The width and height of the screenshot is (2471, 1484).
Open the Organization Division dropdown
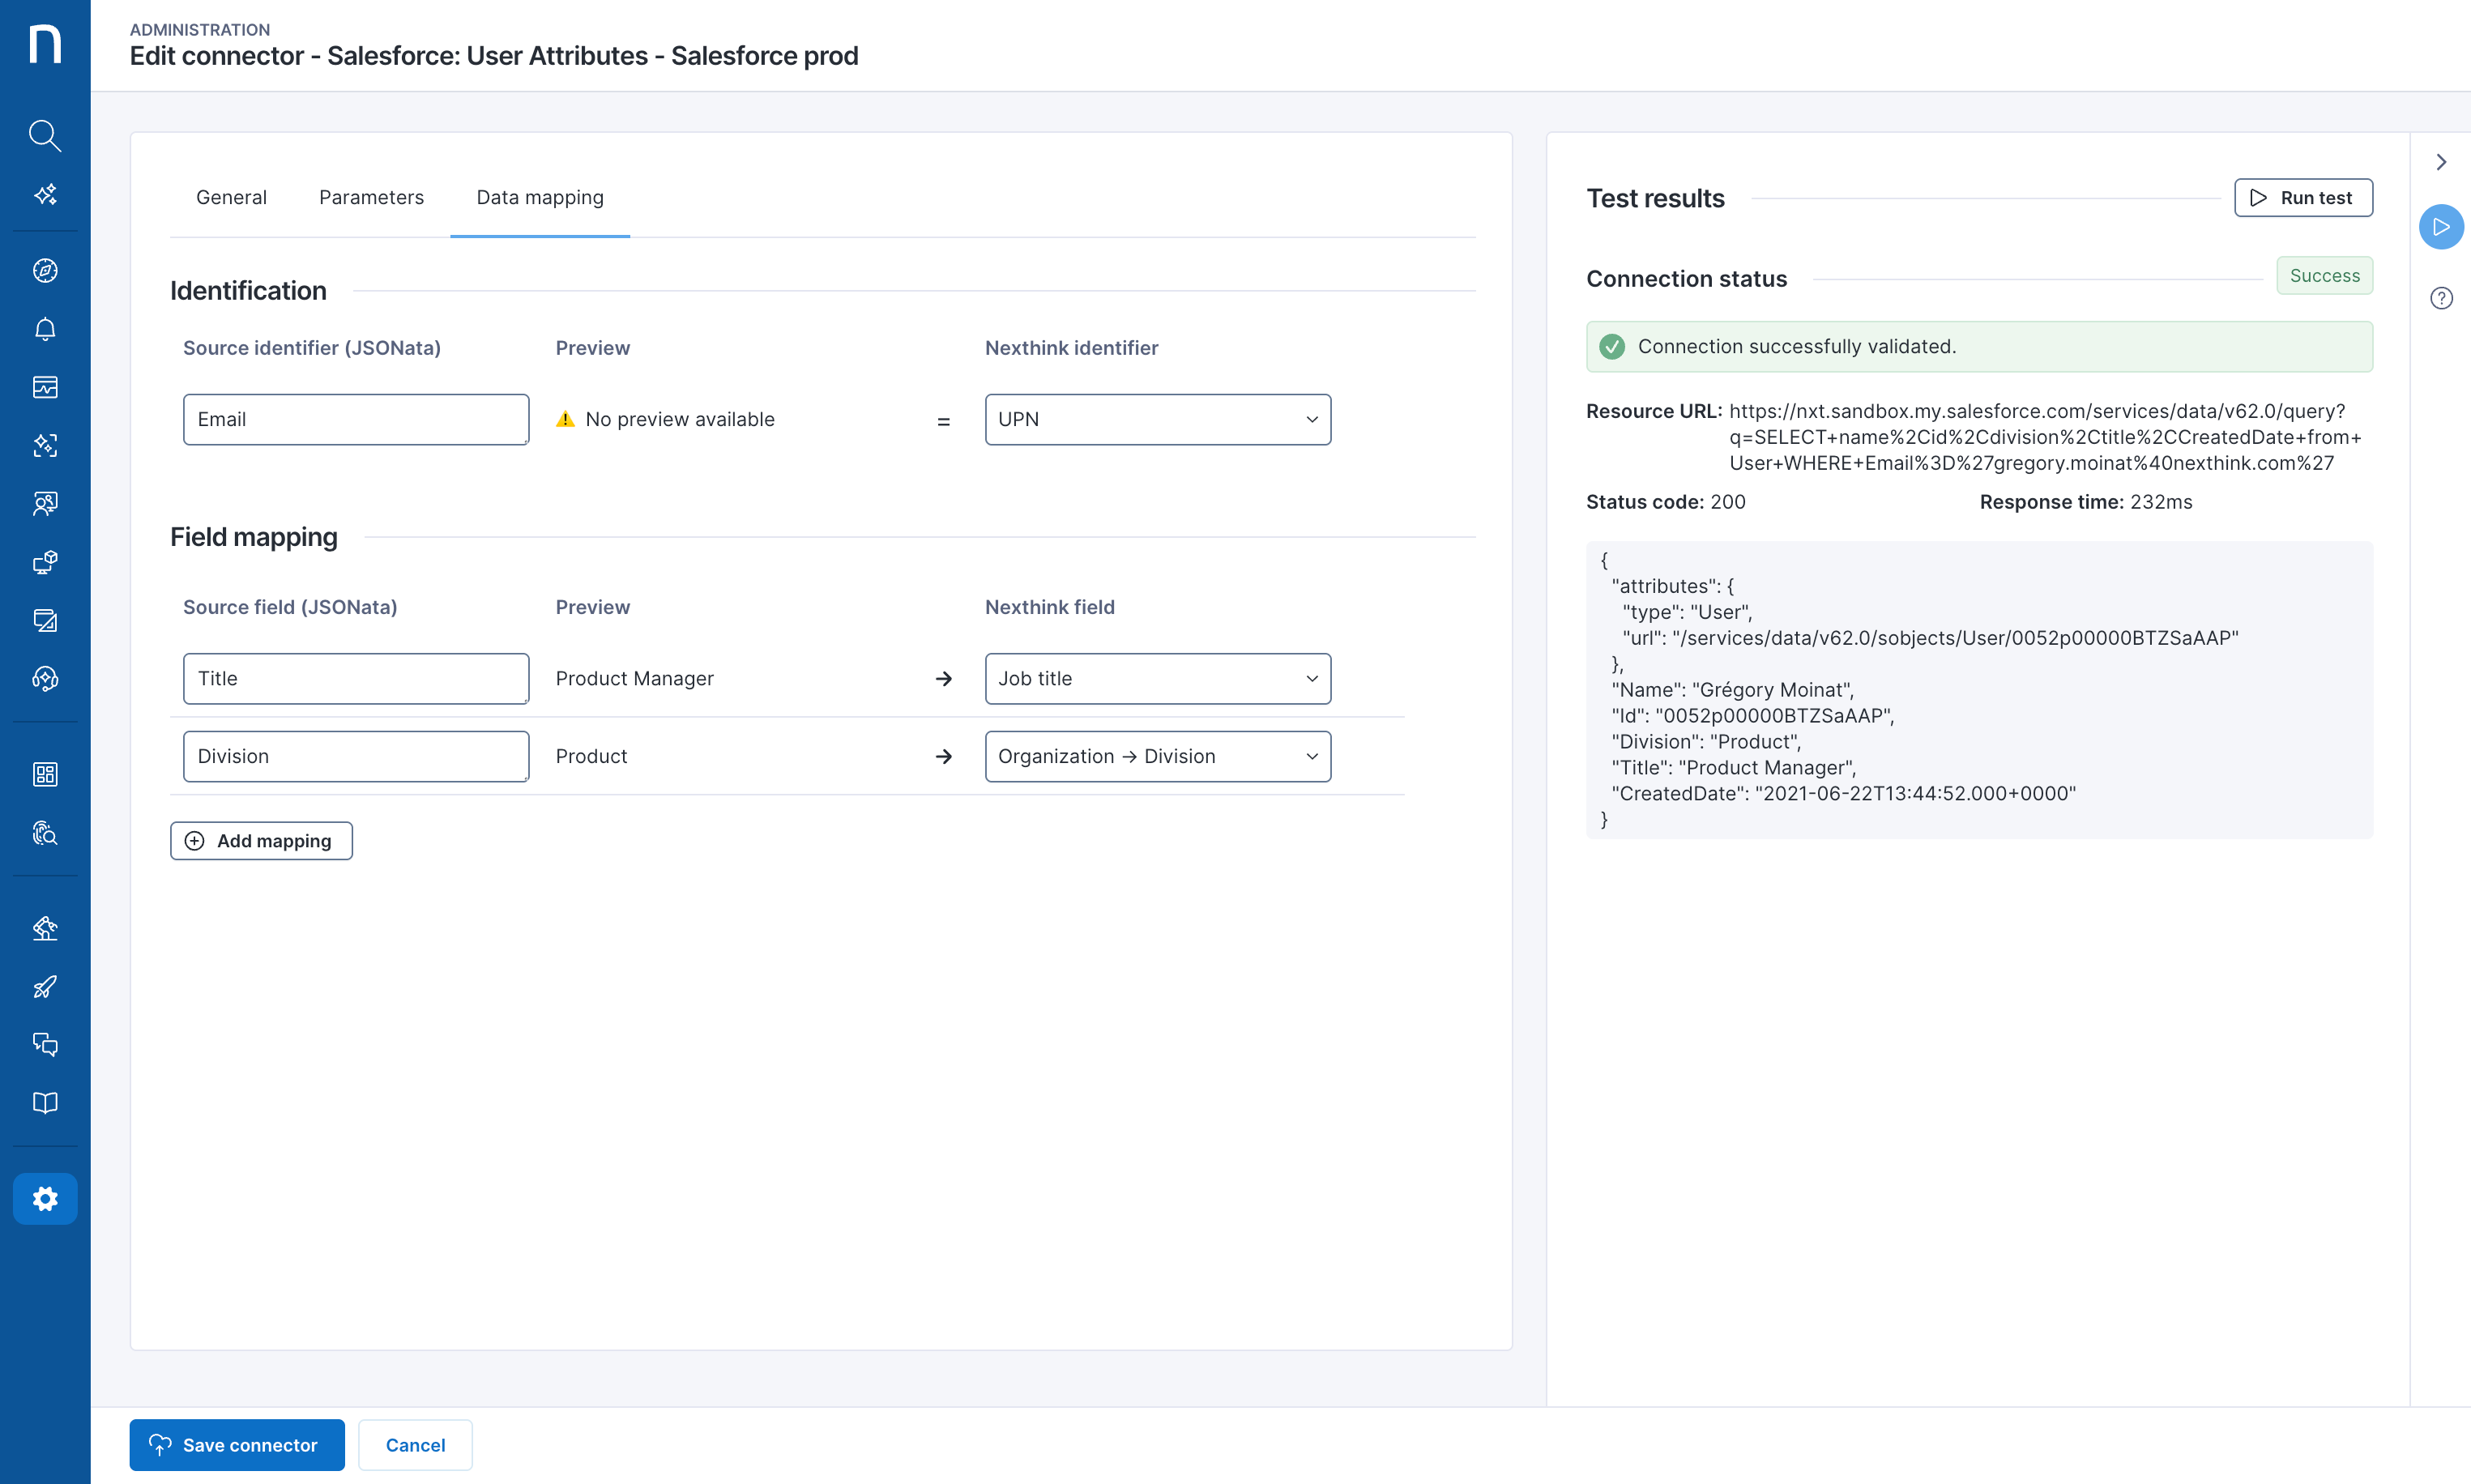[1157, 756]
